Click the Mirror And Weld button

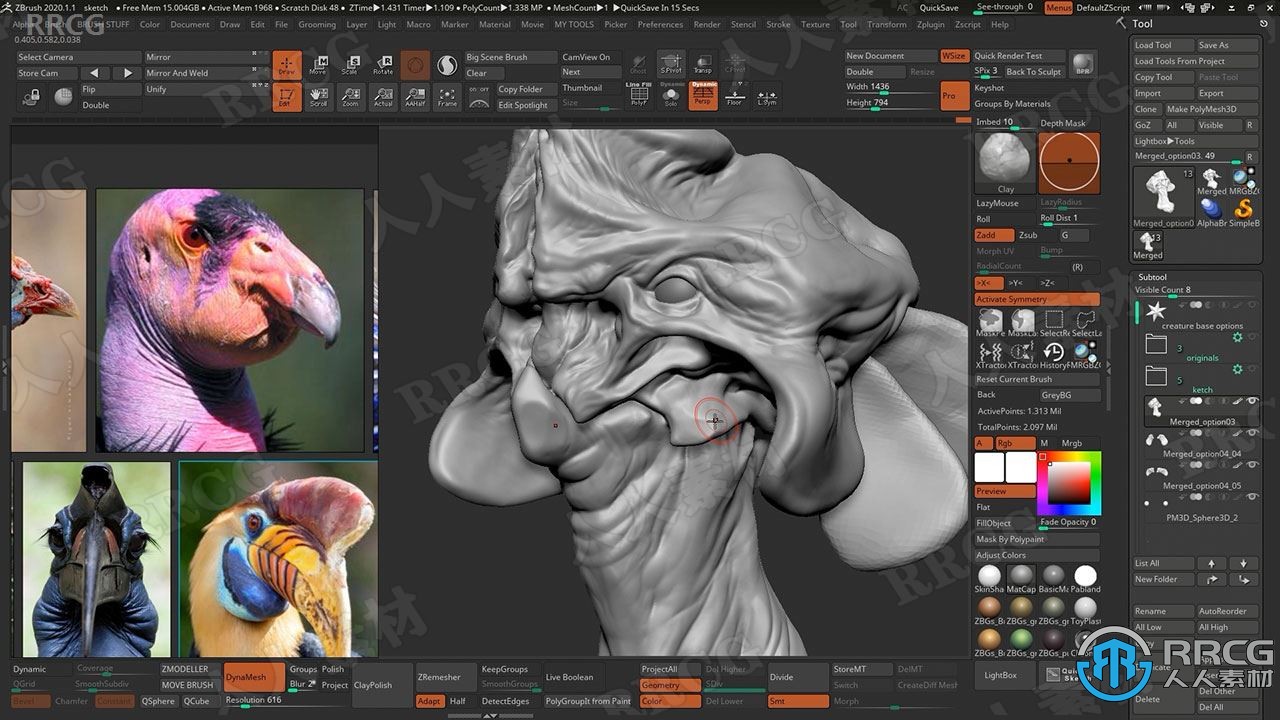[205, 73]
